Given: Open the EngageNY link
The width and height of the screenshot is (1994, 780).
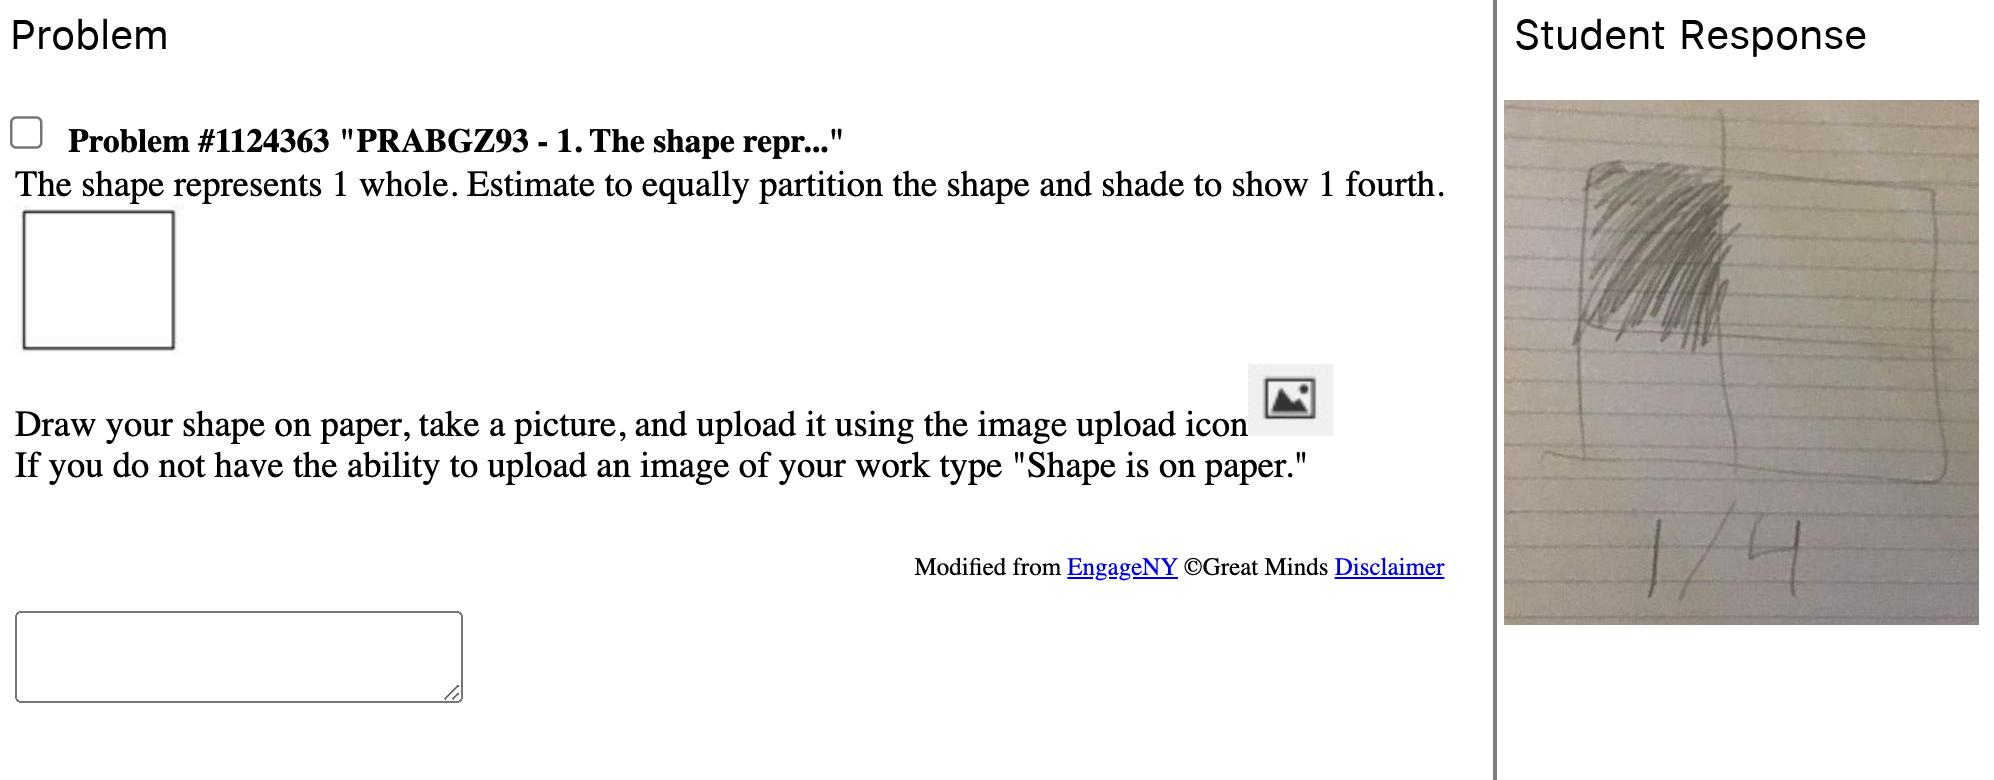Looking at the screenshot, I should 1121,567.
